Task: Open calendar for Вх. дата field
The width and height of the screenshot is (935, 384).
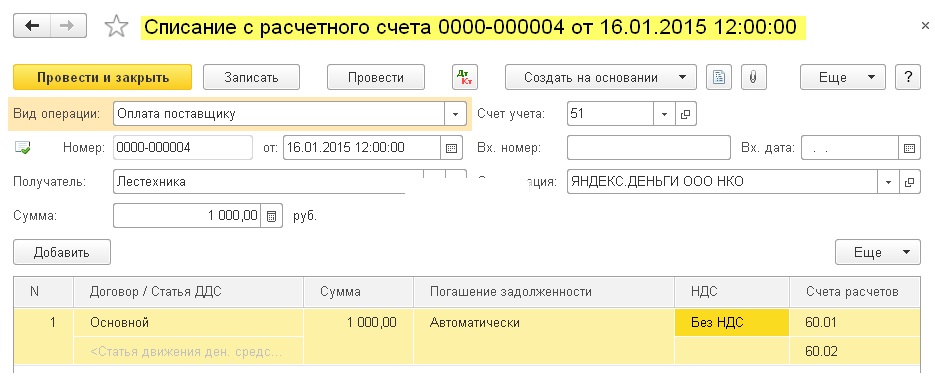Action: [x=908, y=148]
